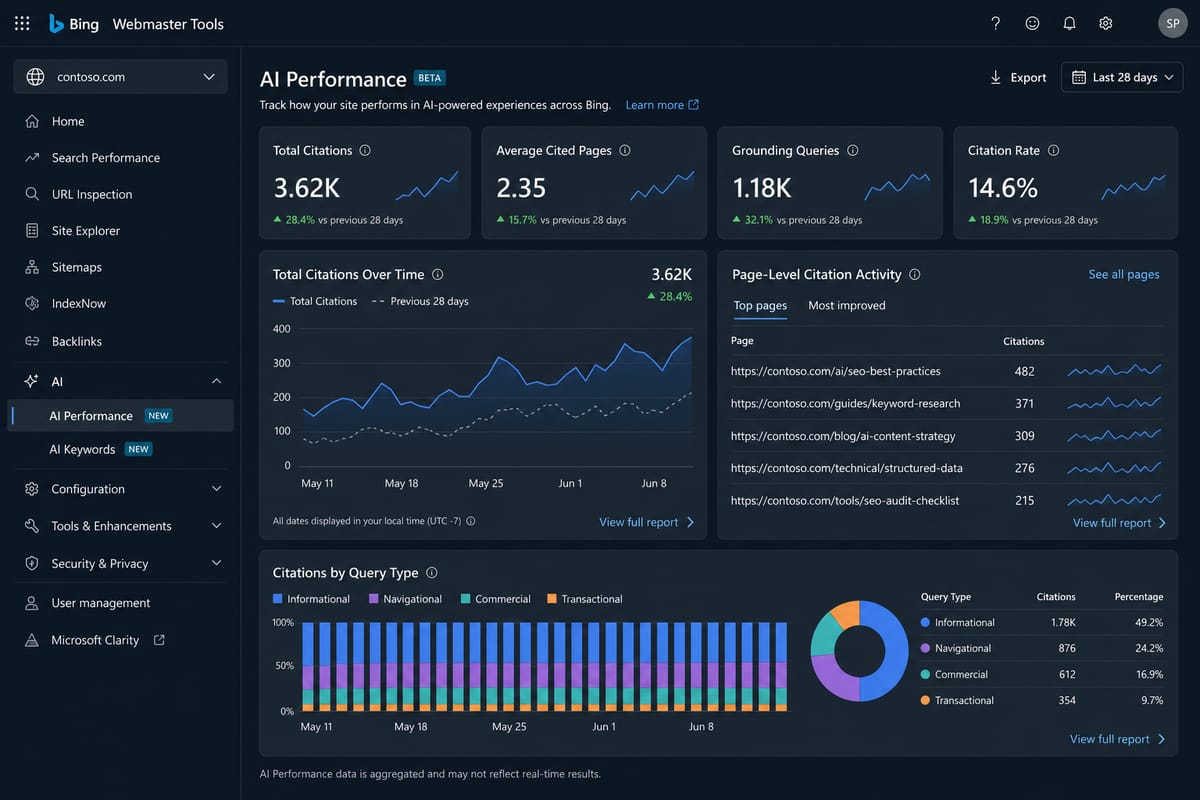Click the Home house icon
1200x800 pixels.
click(31, 121)
